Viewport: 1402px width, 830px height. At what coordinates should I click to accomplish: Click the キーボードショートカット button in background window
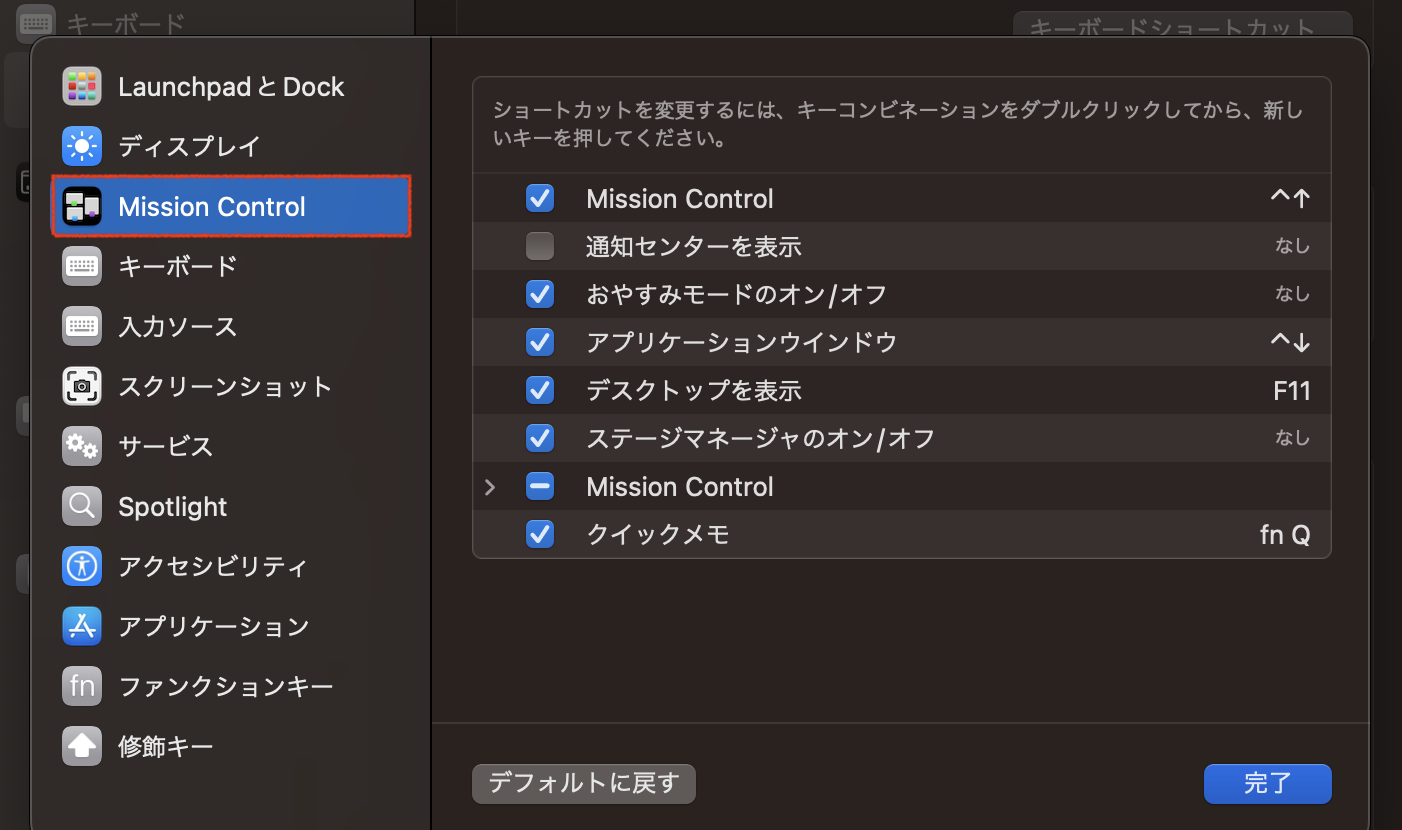tap(1182, 25)
